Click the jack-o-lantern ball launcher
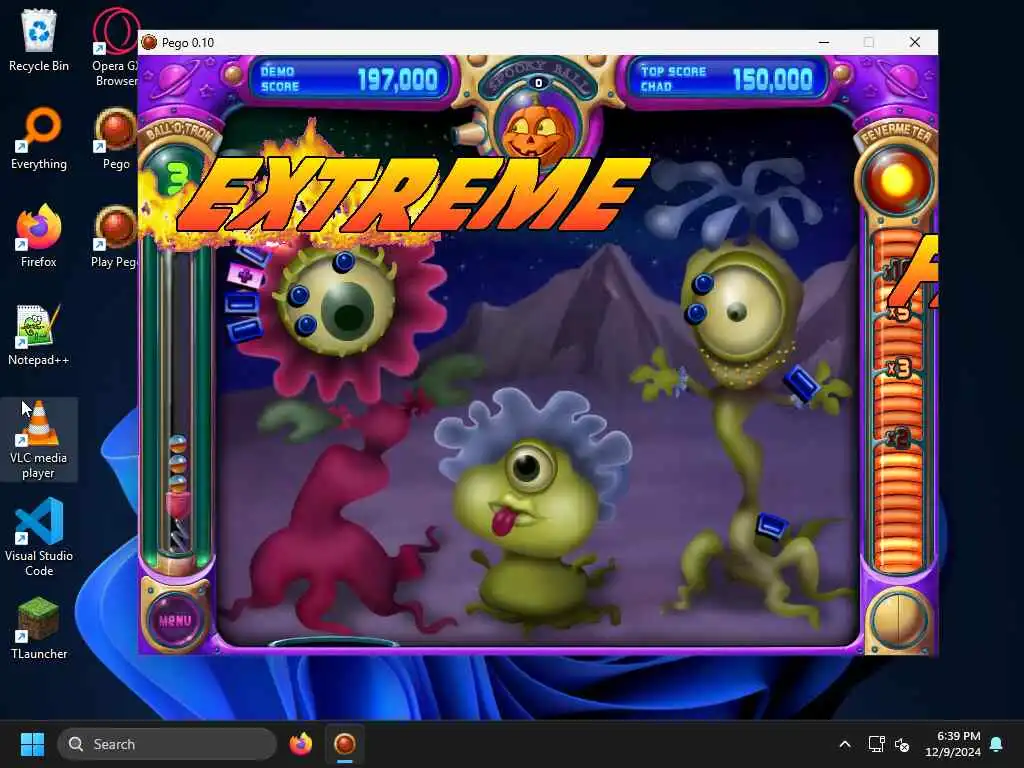Viewport: 1024px width, 768px height. pos(537,135)
